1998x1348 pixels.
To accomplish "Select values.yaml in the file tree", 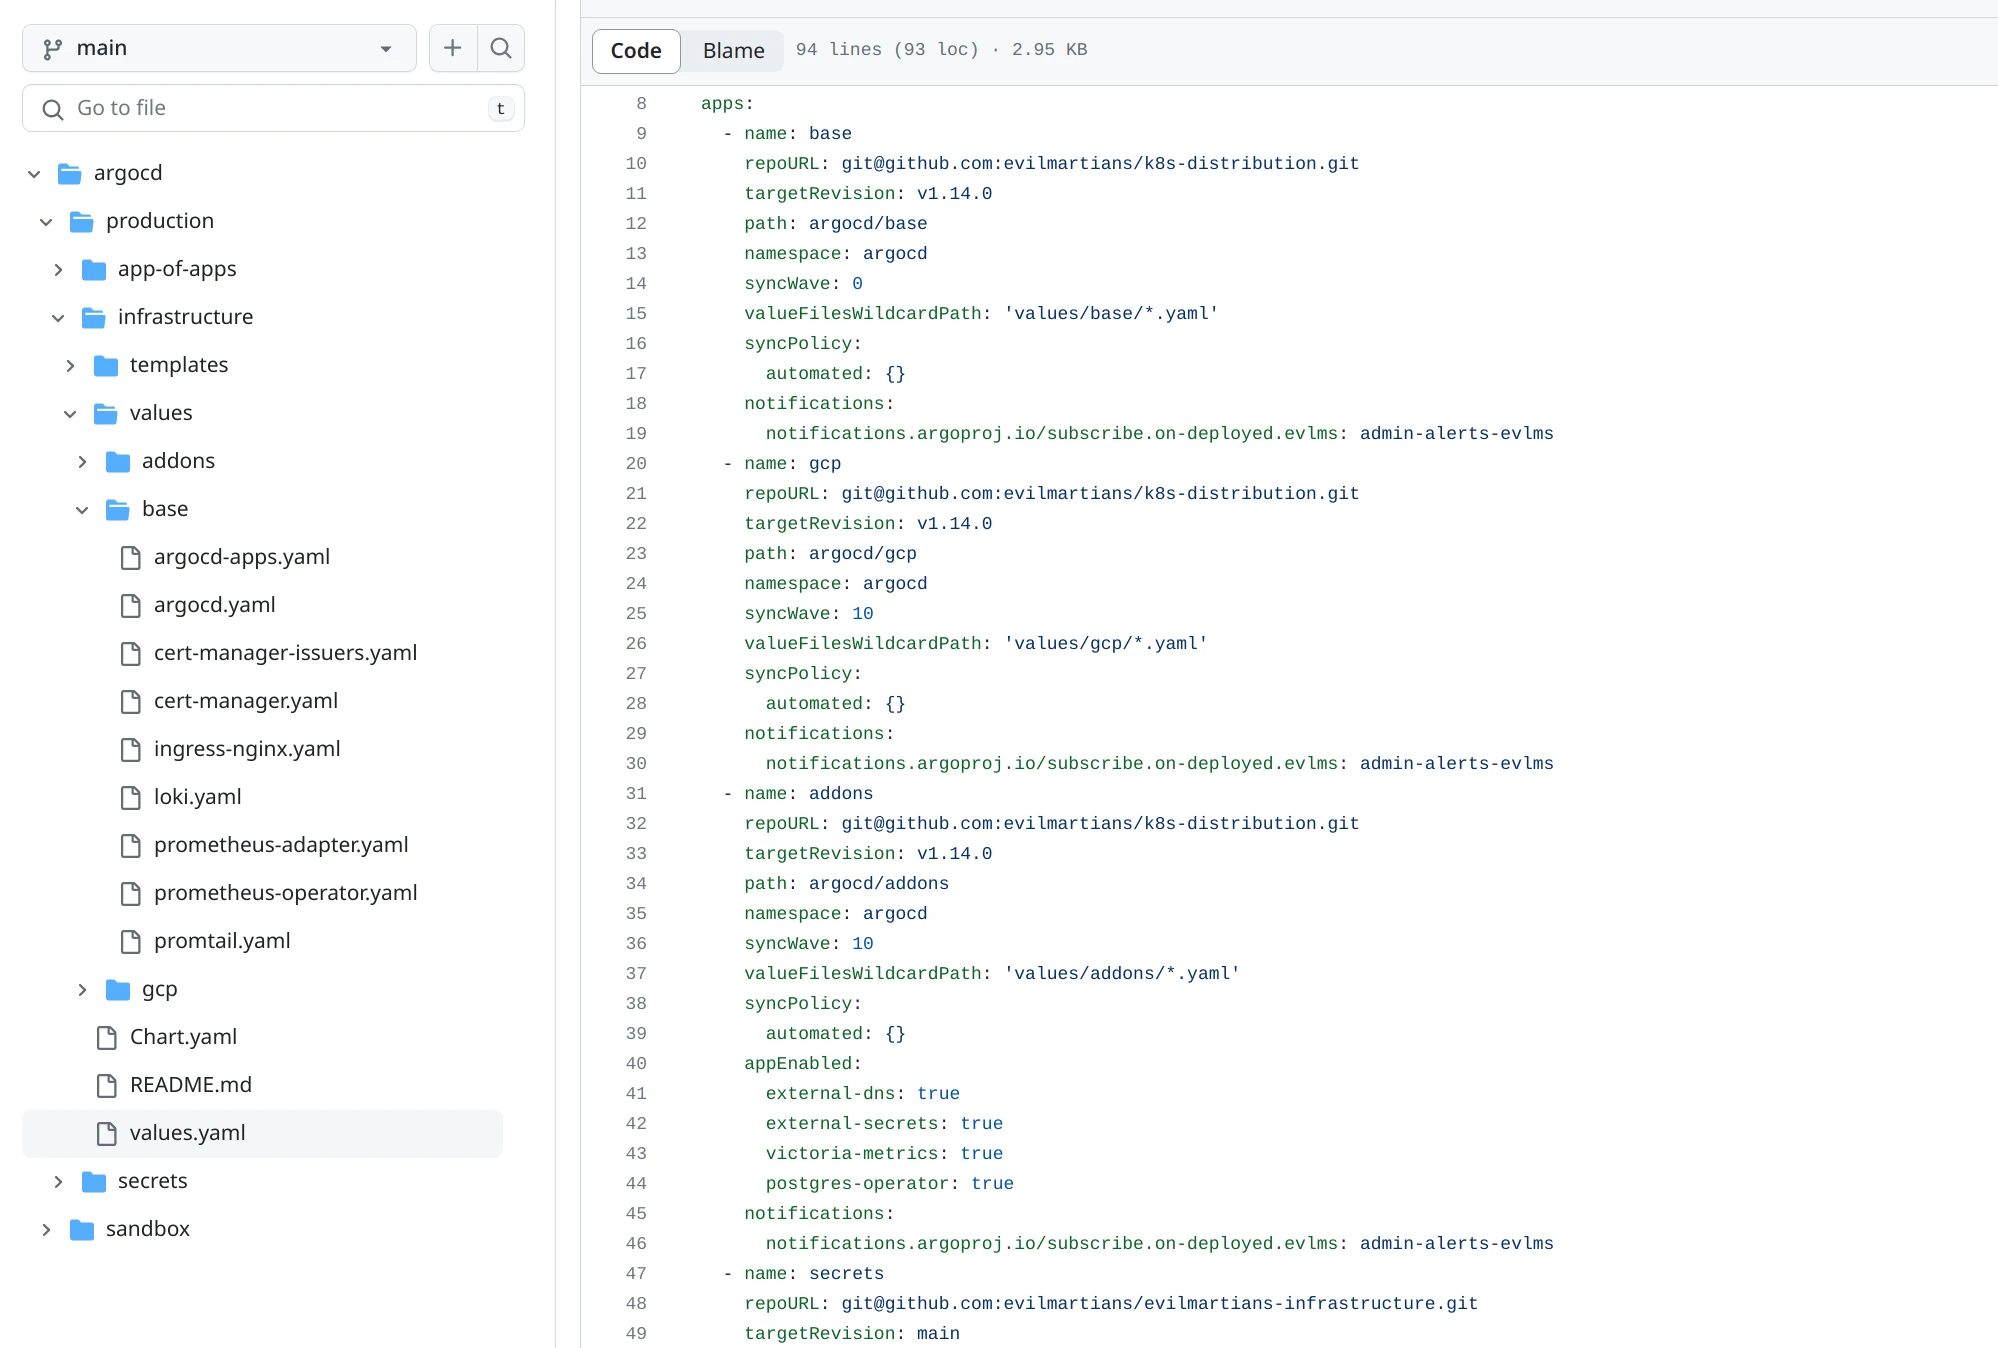I will click(262, 1133).
